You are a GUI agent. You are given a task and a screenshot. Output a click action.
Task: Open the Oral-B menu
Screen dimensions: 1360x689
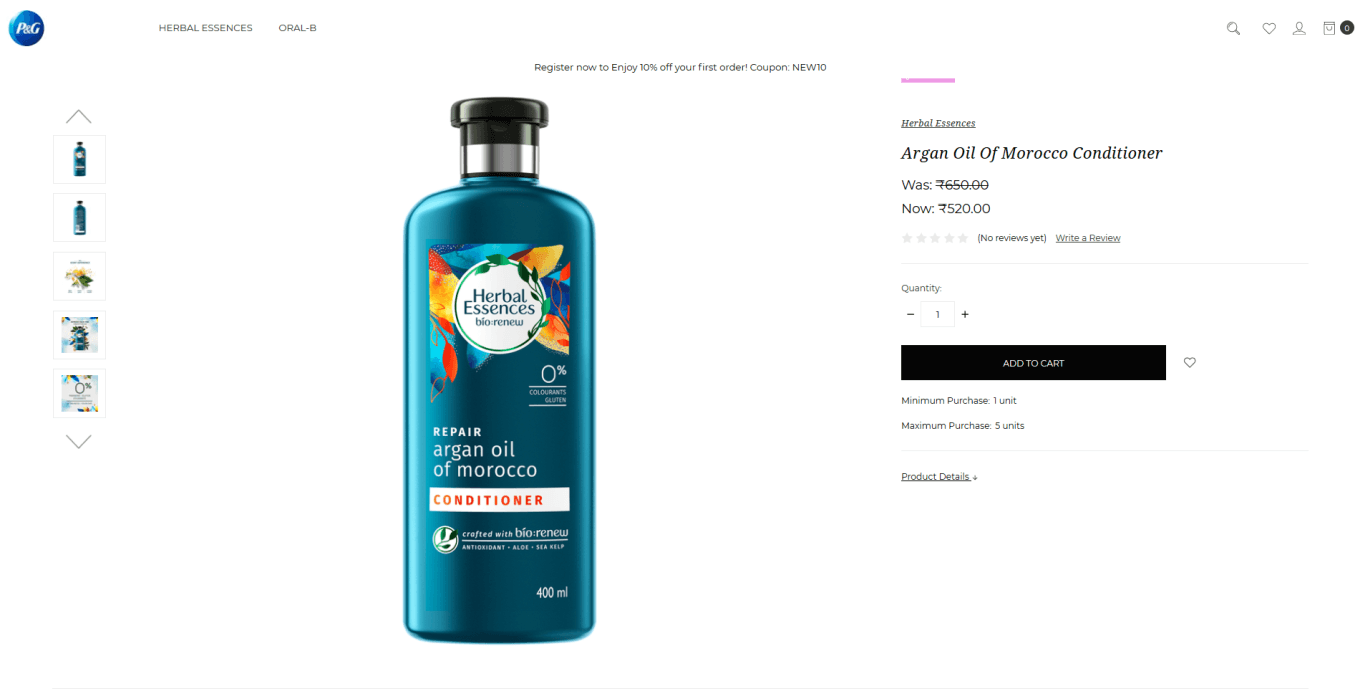[297, 28]
